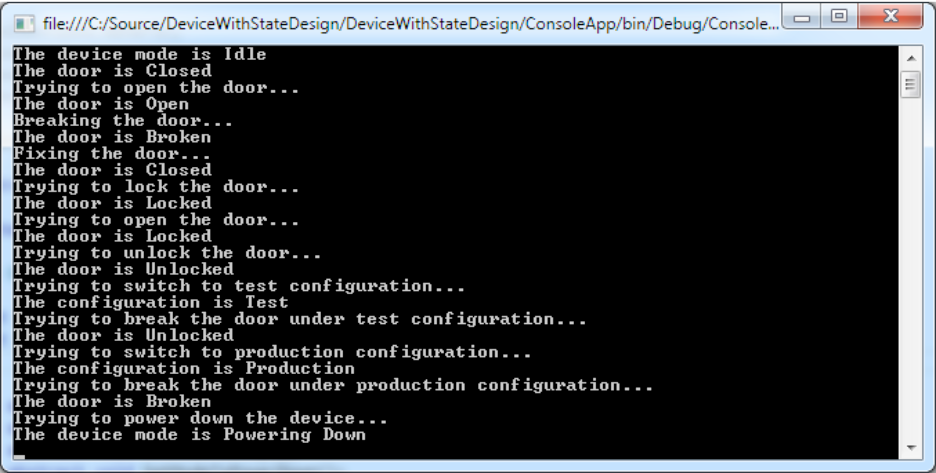The image size is (936, 473).
Task: Click "The configuration is Test" output
Action: pos(150,303)
